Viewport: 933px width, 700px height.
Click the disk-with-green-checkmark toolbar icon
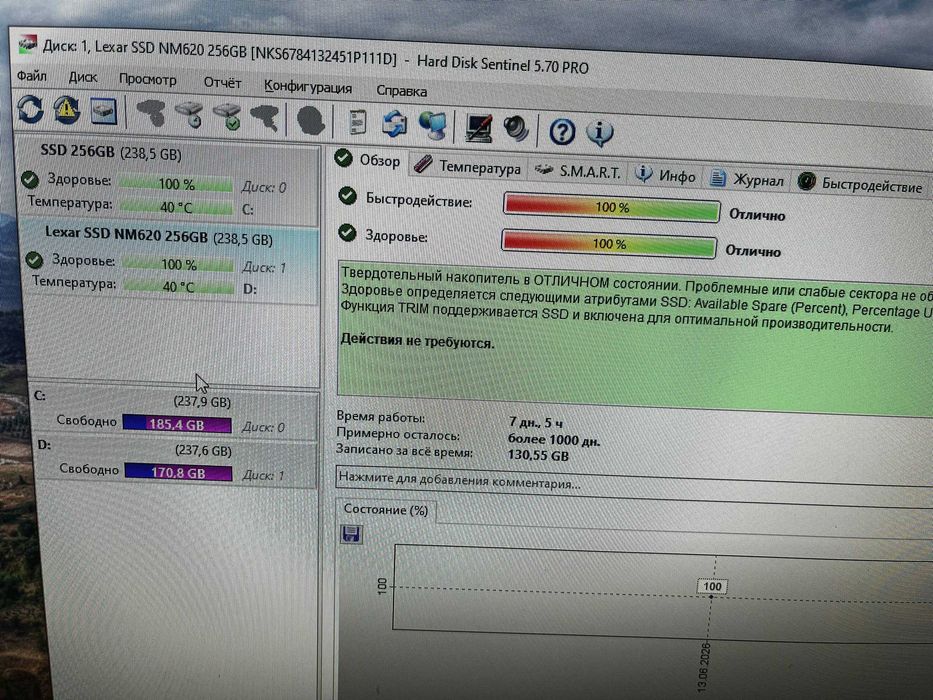[227, 116]
